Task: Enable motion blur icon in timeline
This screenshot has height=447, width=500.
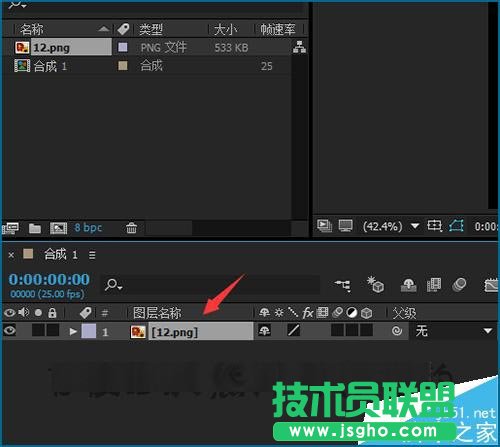Action: point(459,285)
